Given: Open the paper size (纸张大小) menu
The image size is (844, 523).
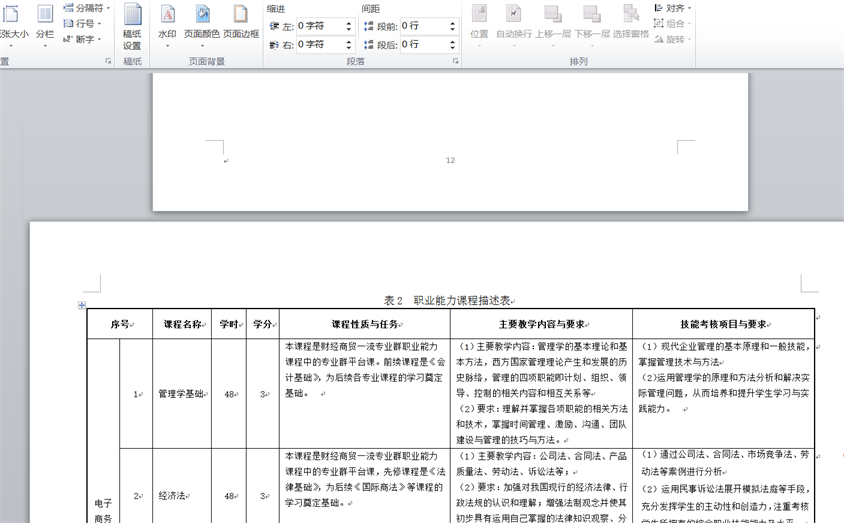Looking at the screenshot, I should click(12, 23).
